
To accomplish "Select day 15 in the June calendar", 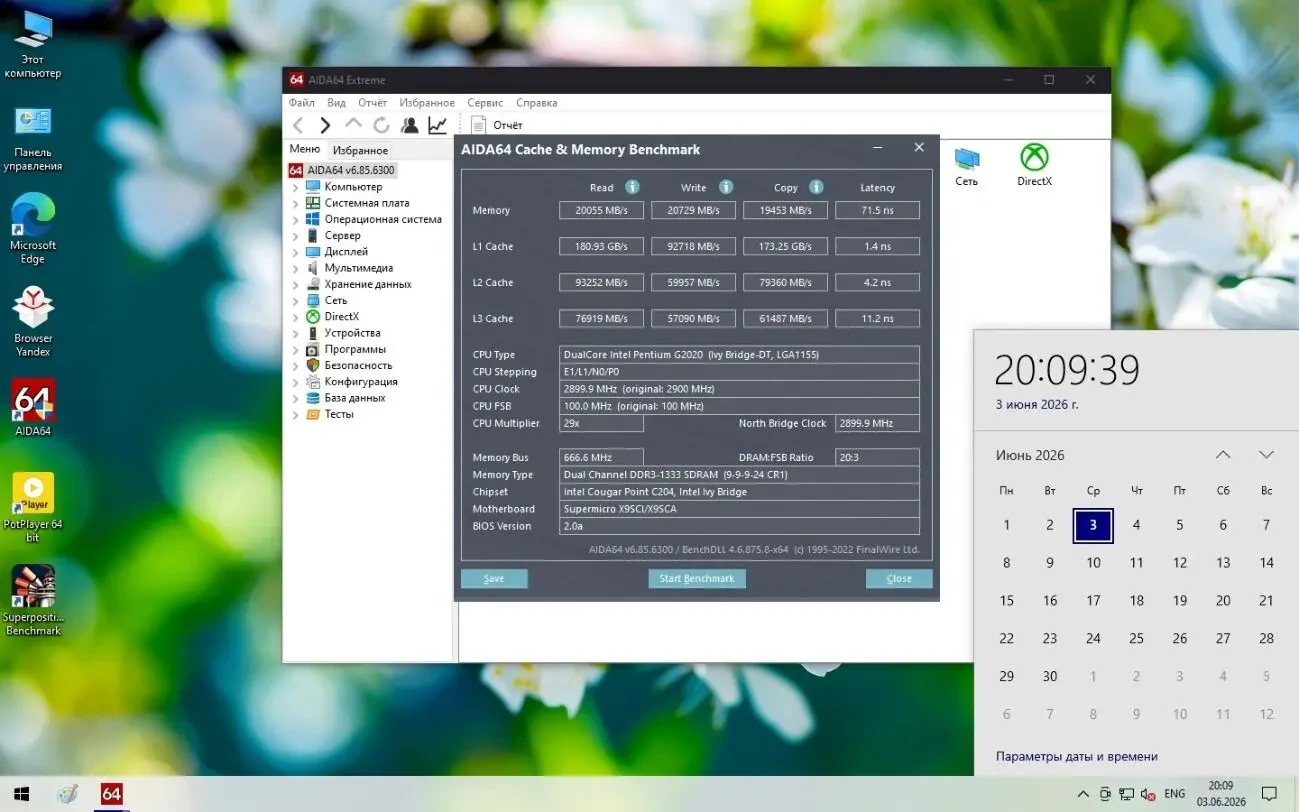I will click(x=1006, y=601).
